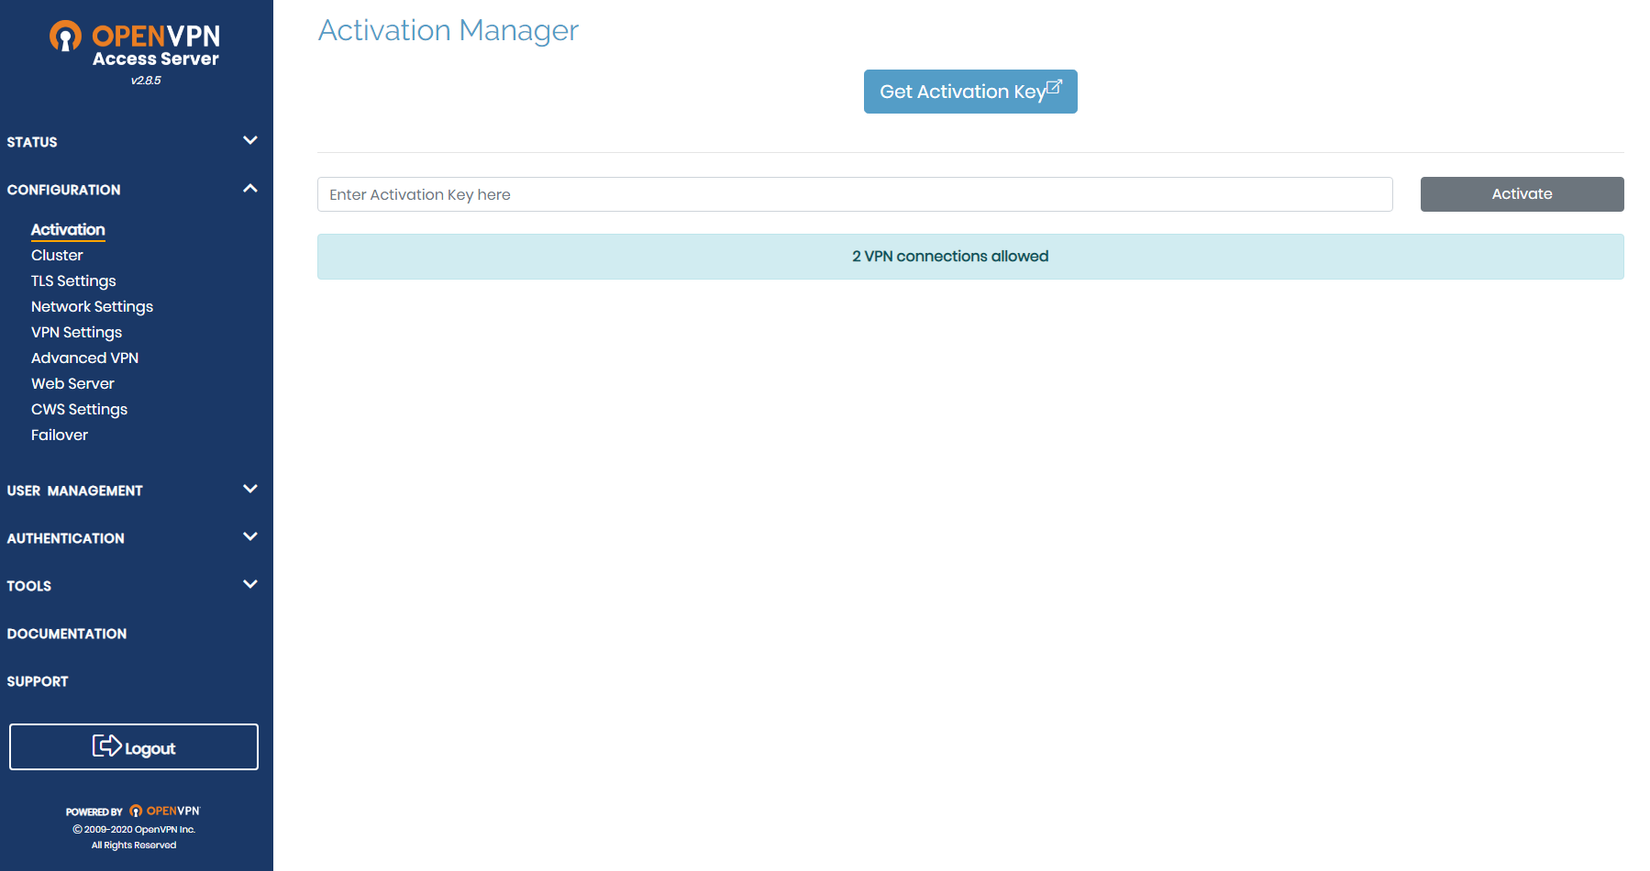Open the Documentation page

pos(67,634)
